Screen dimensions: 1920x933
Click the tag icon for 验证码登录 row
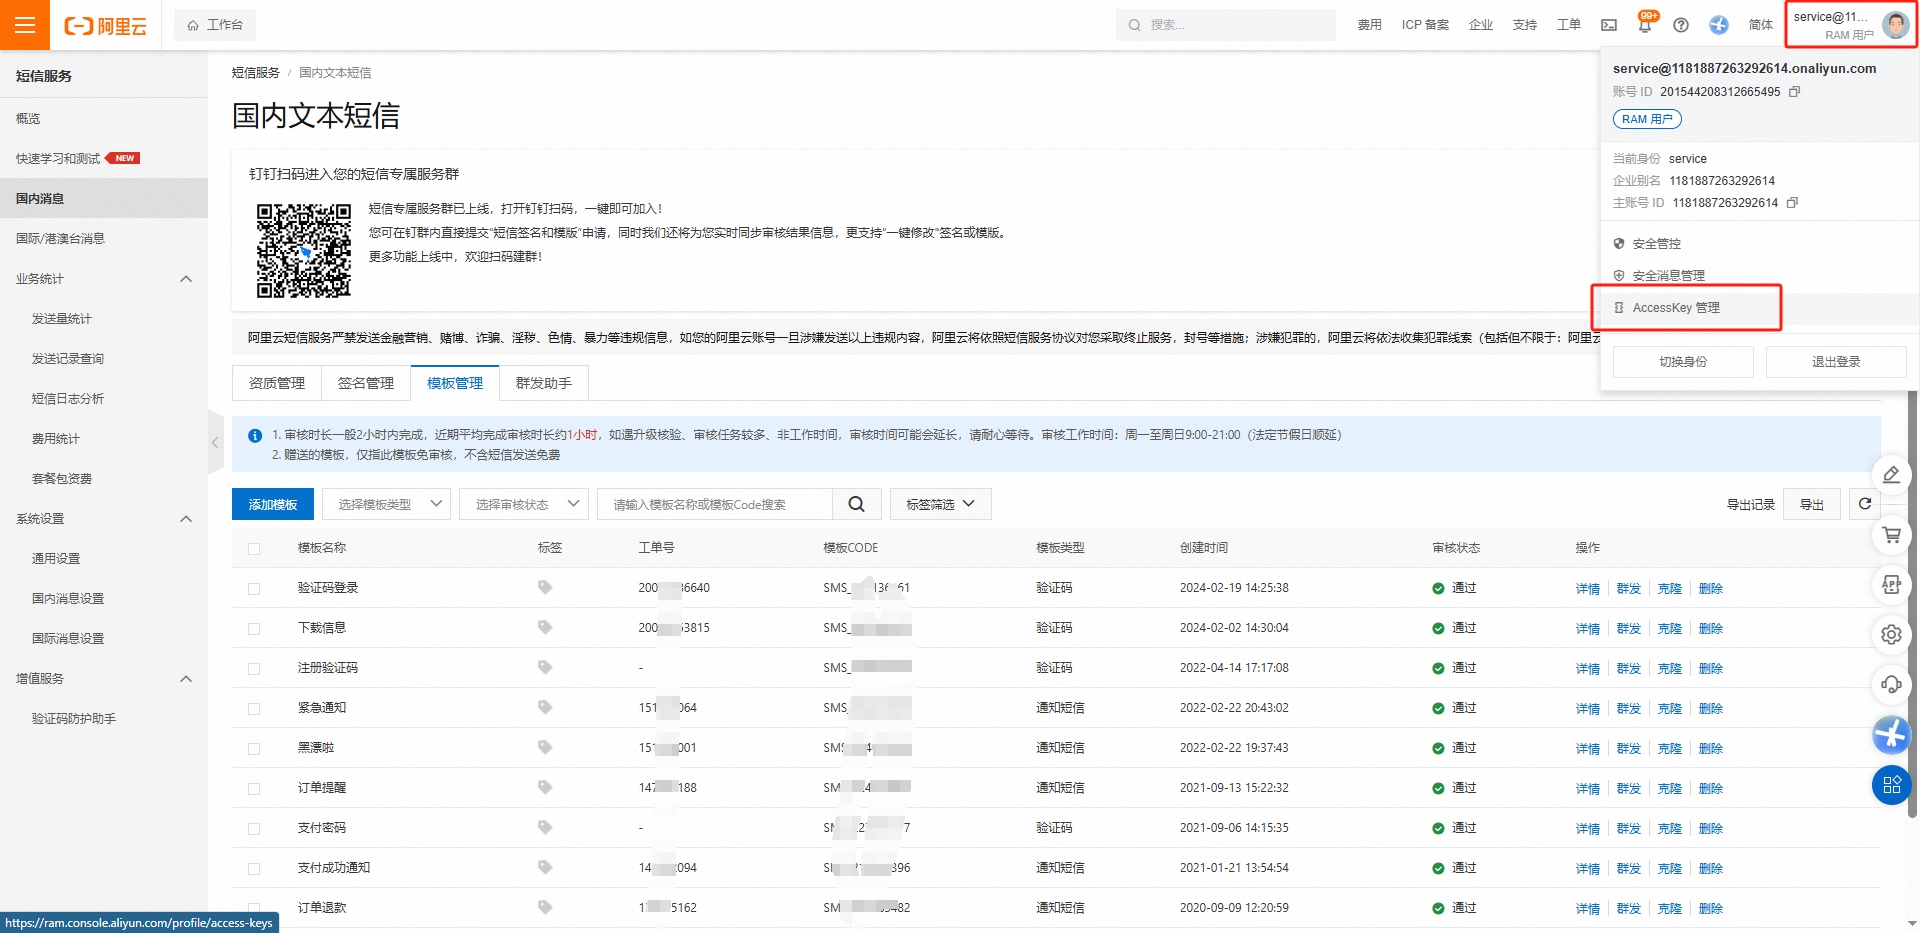point(545,588)
